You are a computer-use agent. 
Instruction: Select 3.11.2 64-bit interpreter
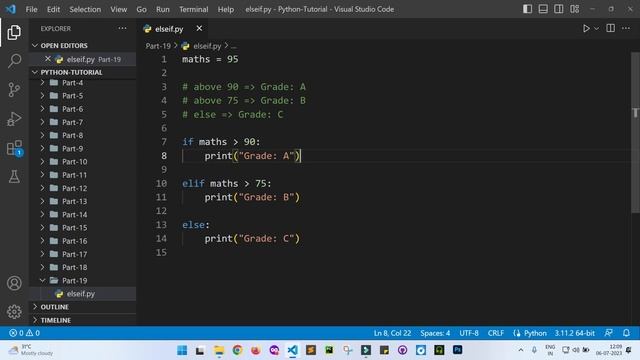click(574, 333)
